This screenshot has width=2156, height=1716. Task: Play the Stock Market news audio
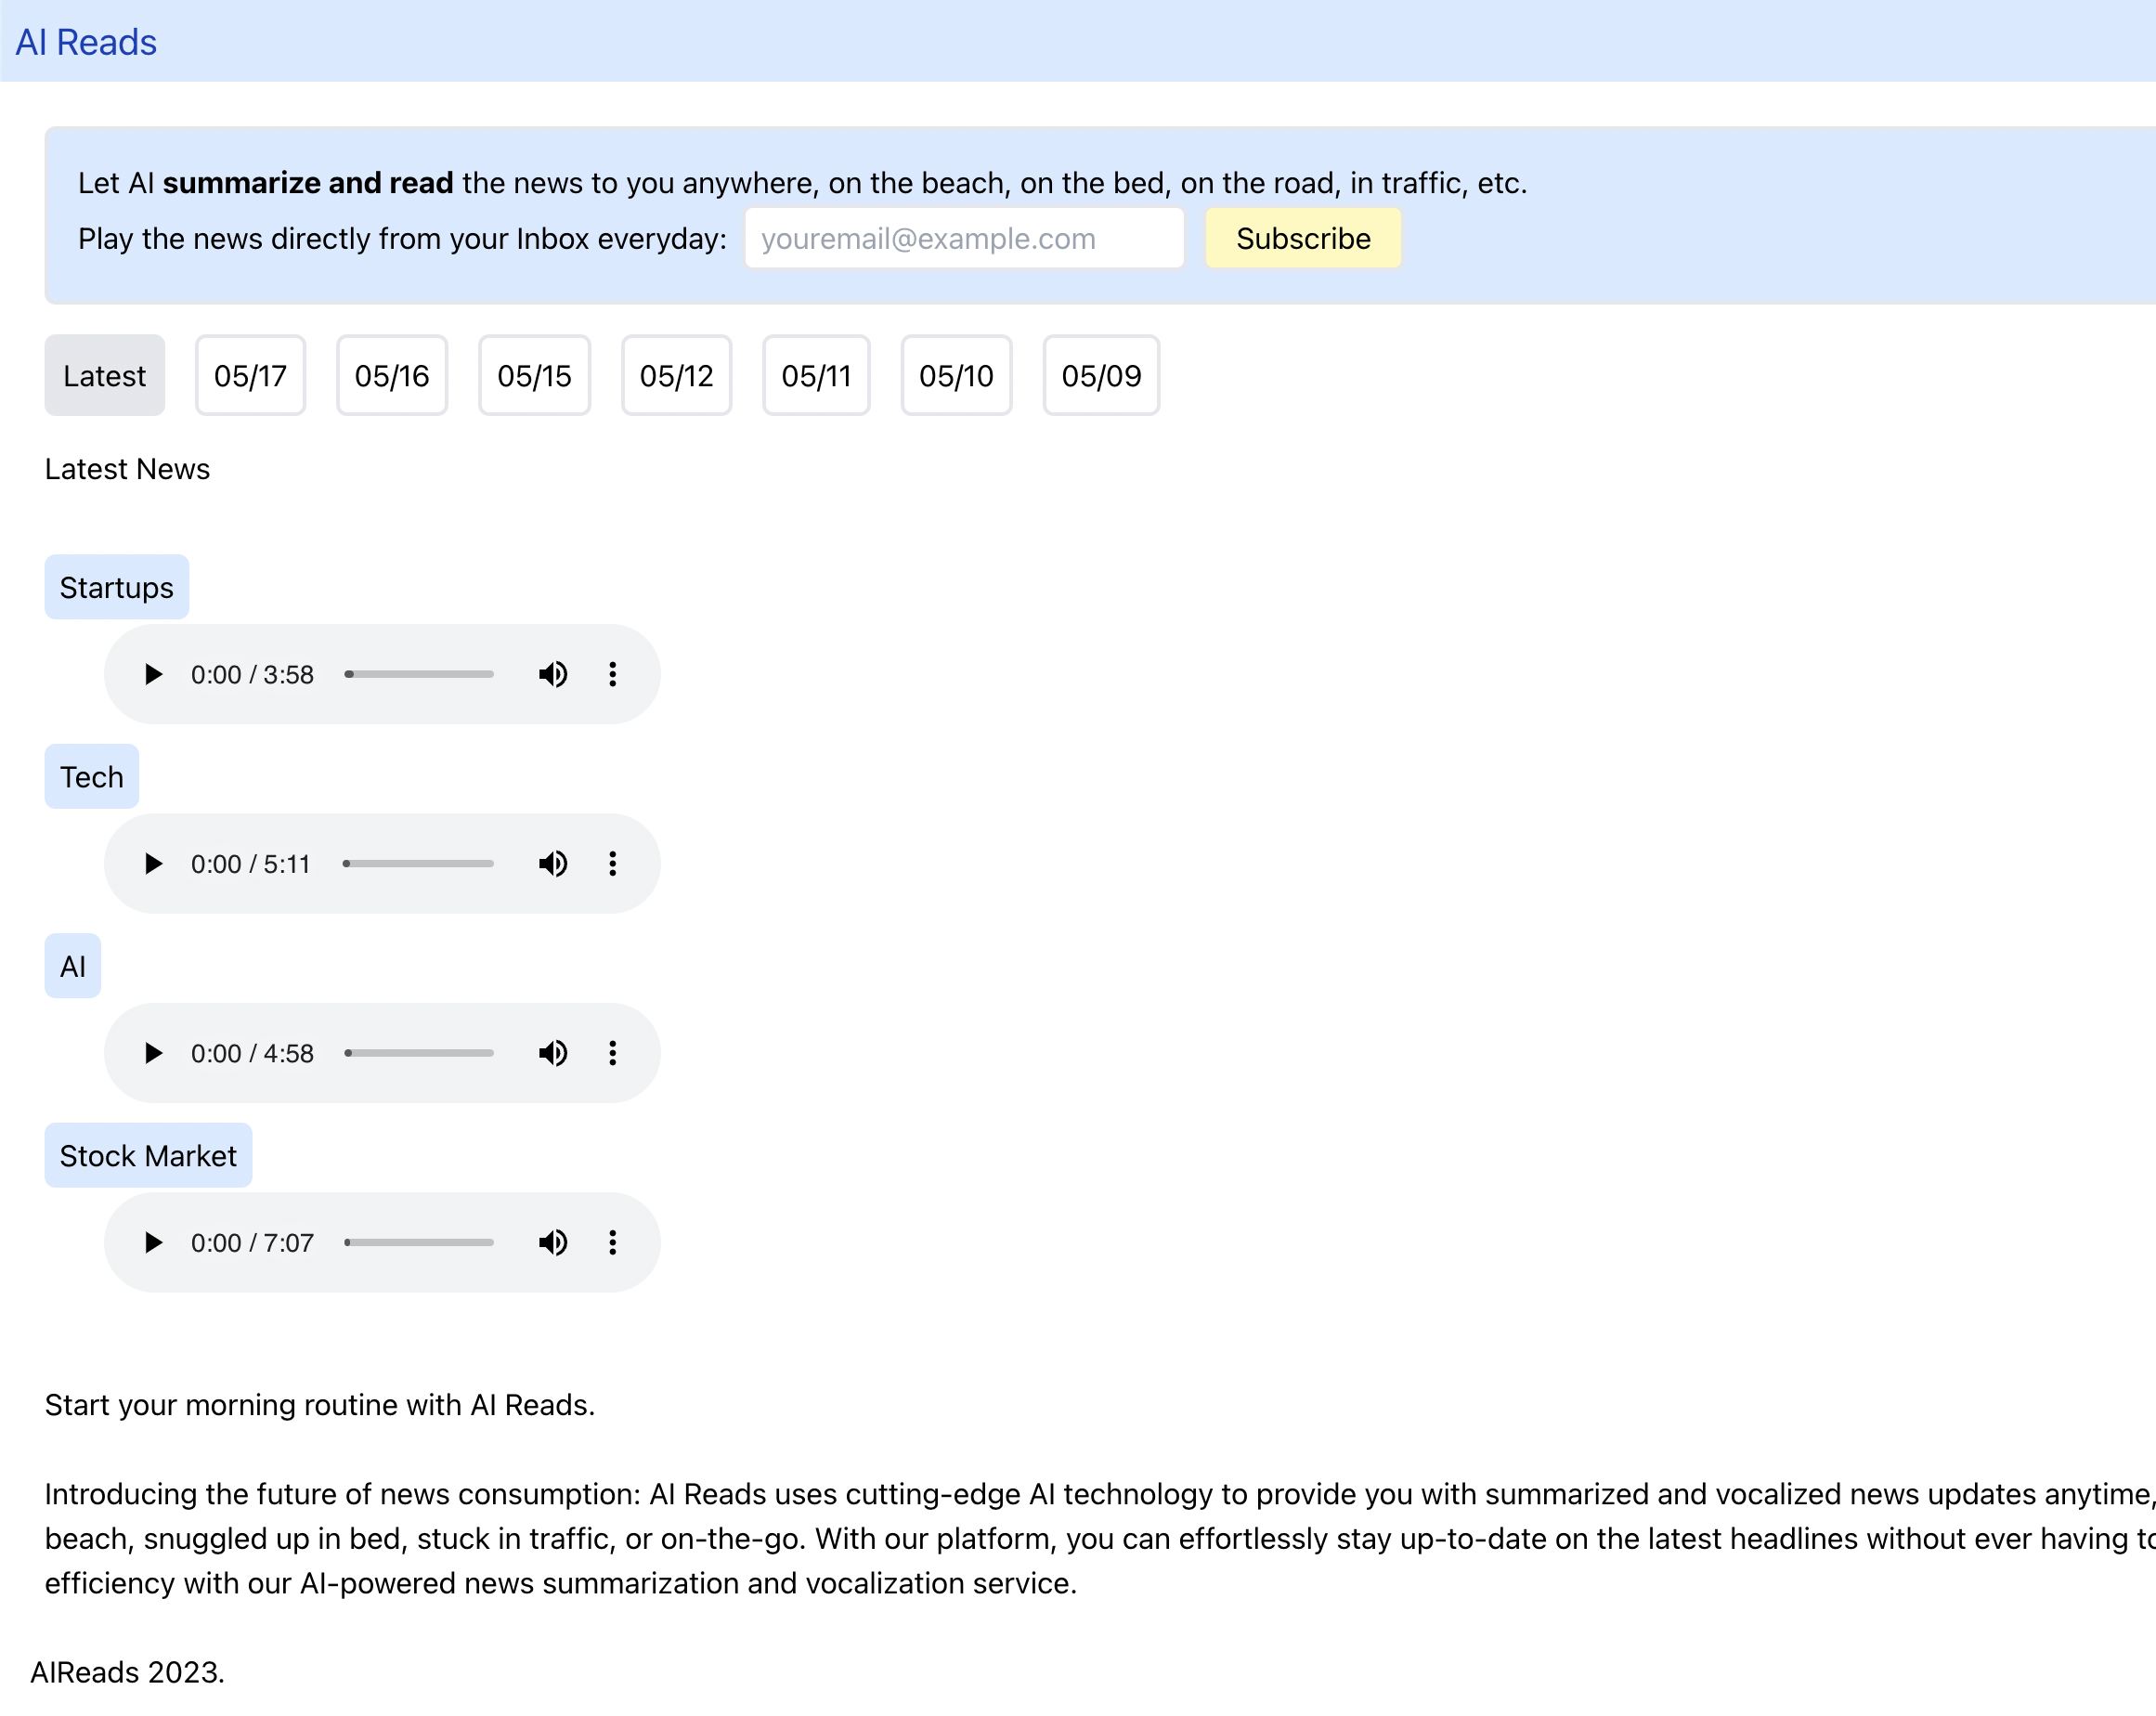153,1243
